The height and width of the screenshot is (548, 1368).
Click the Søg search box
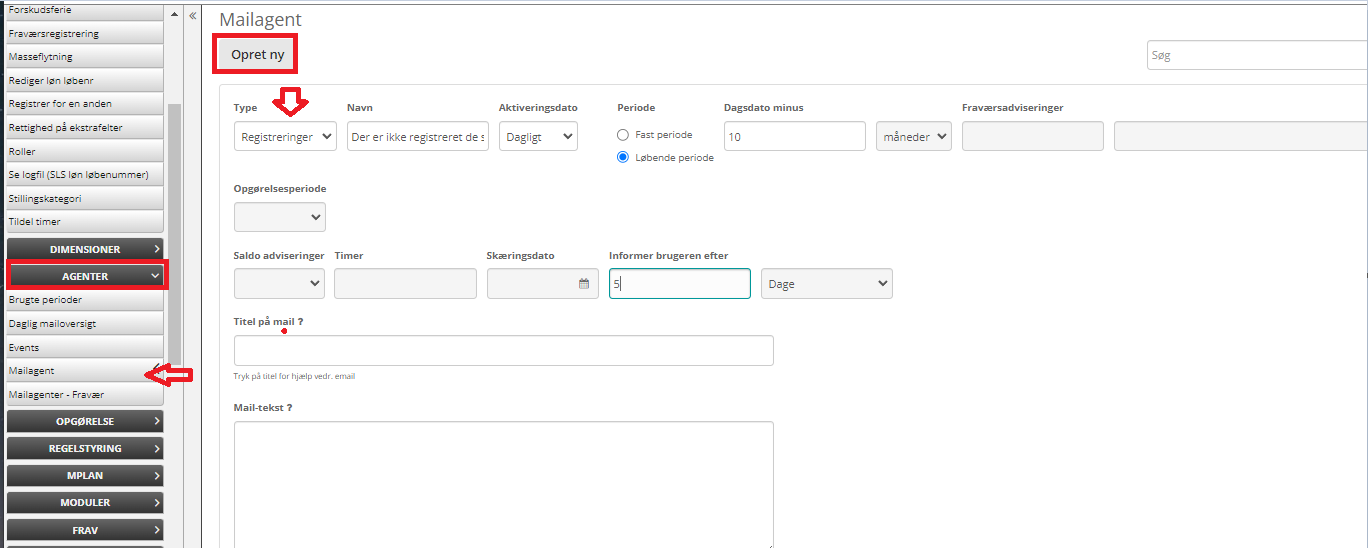coord(1256,56)
